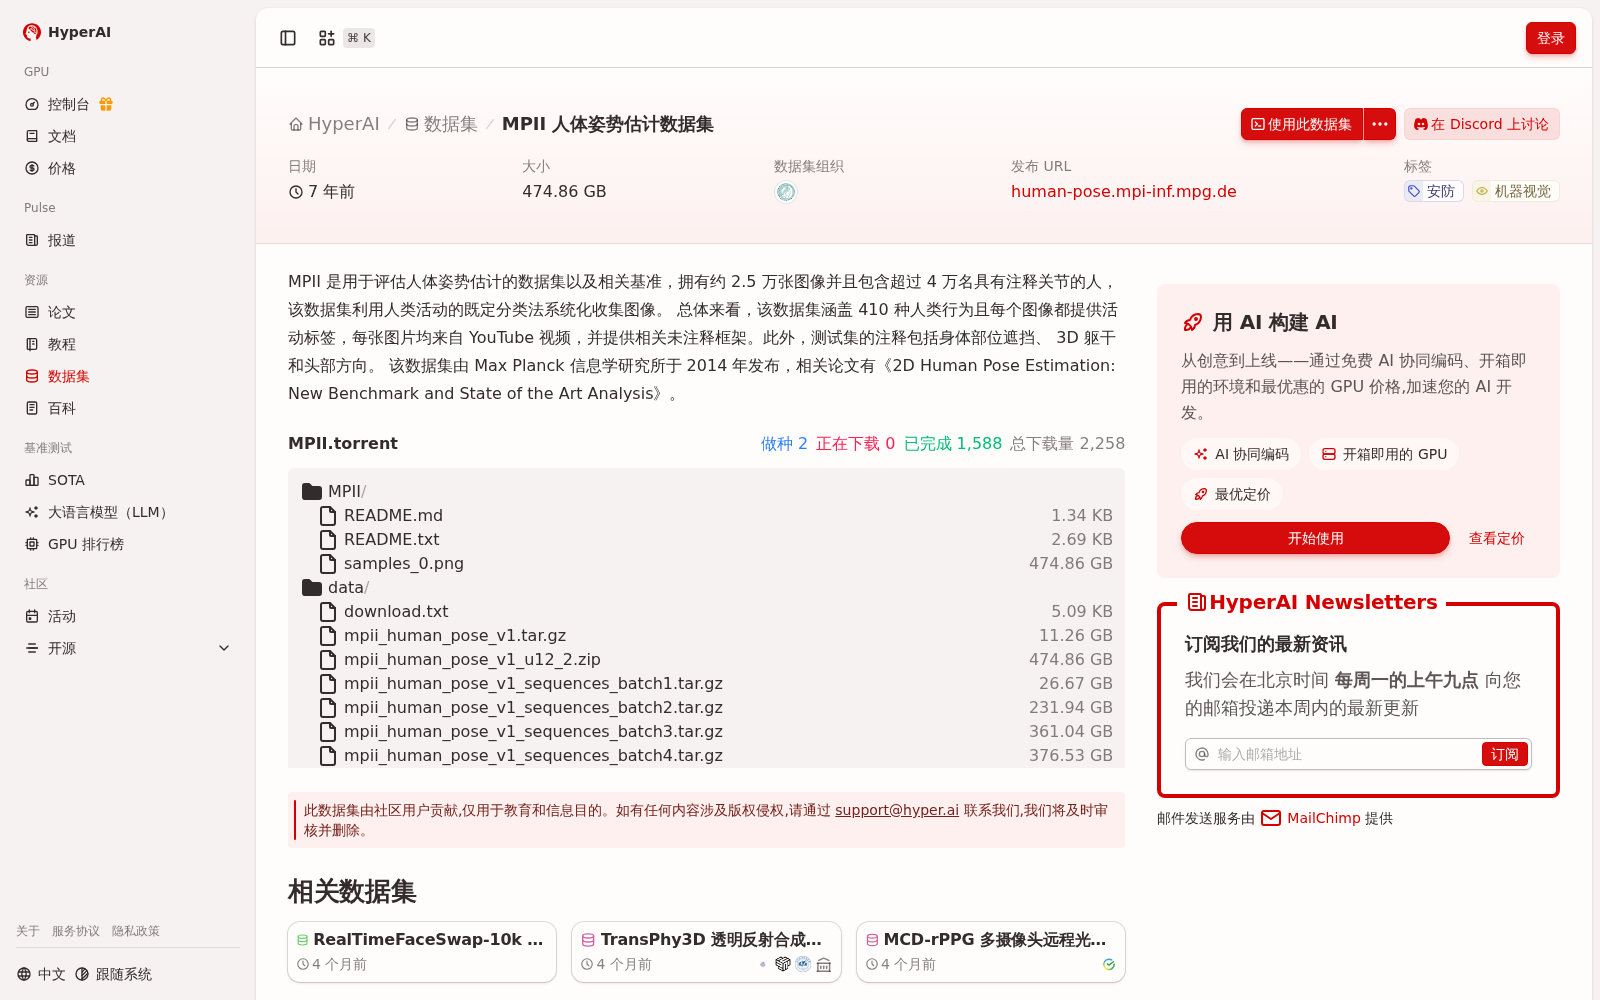The image size is (1600, 1000).
Task: Click 最优定价 chip
Action: [x=1232, y=494]
